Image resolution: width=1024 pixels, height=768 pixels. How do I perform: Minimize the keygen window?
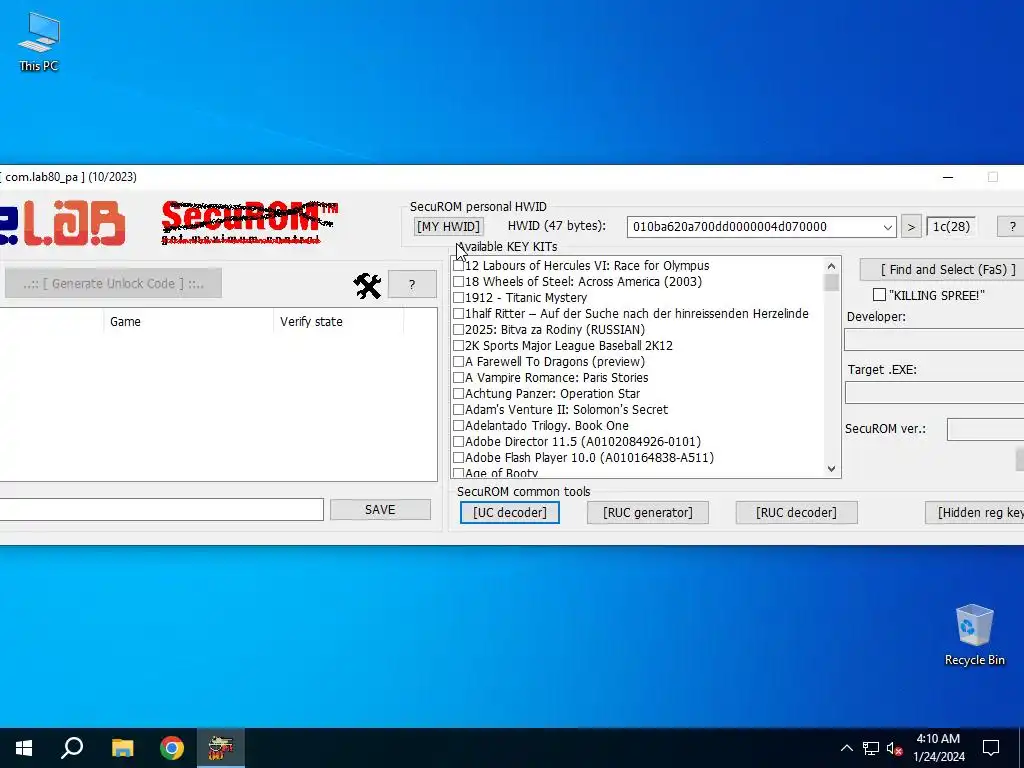(x=948, y=177)
